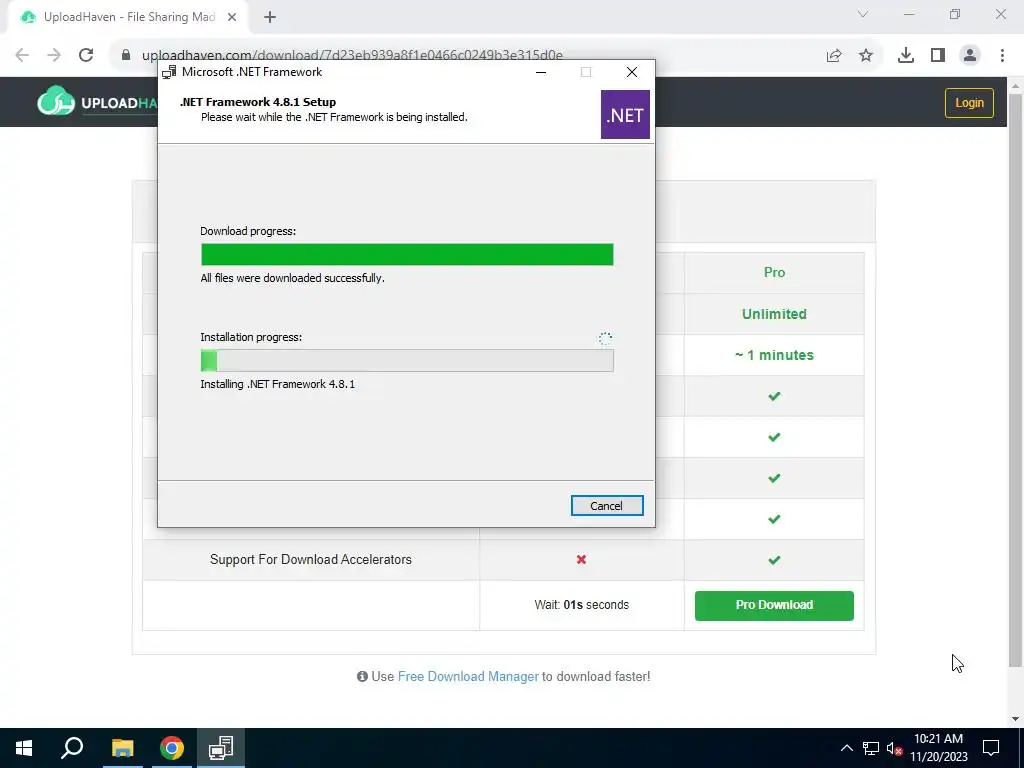The height and width of the screenshot is (768, 1024).
Task: Click 'Installing .NET Framework 4.8.1' status text
Action: [278, 384]
